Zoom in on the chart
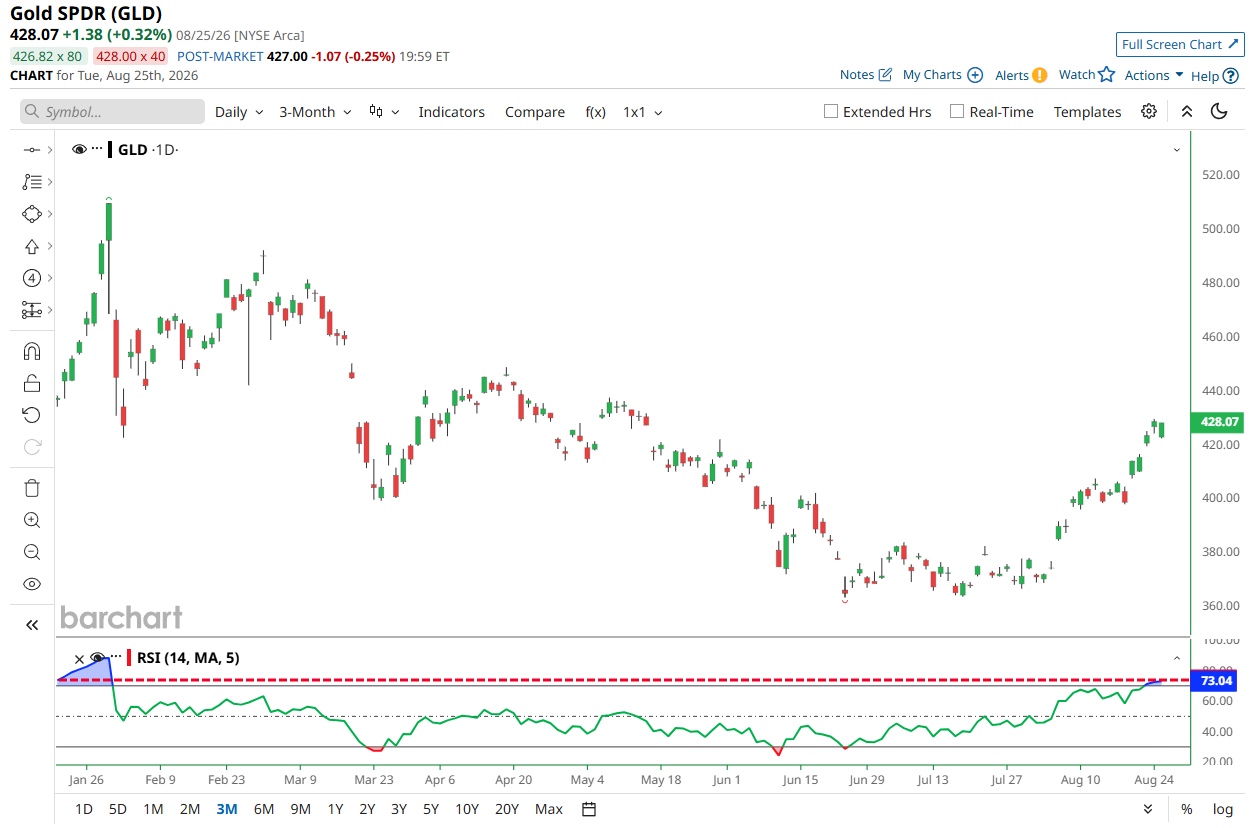Screen dimensions: 1254x828 31,520
